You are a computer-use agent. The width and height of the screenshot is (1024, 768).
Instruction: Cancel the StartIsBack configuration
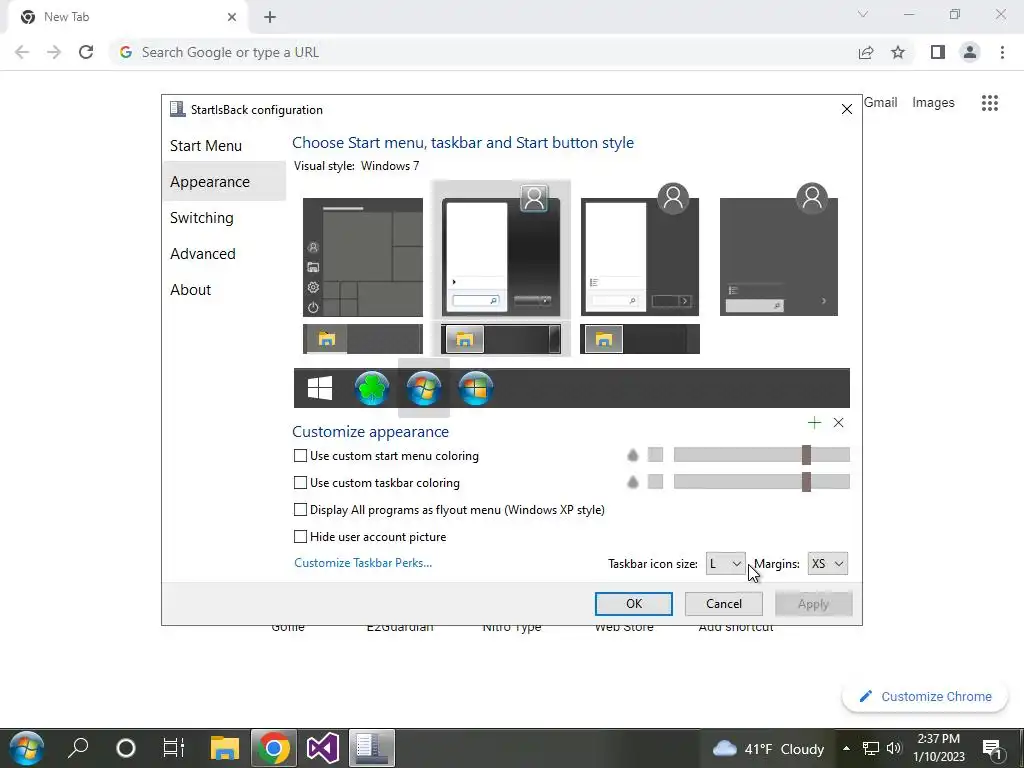[724, 604]
